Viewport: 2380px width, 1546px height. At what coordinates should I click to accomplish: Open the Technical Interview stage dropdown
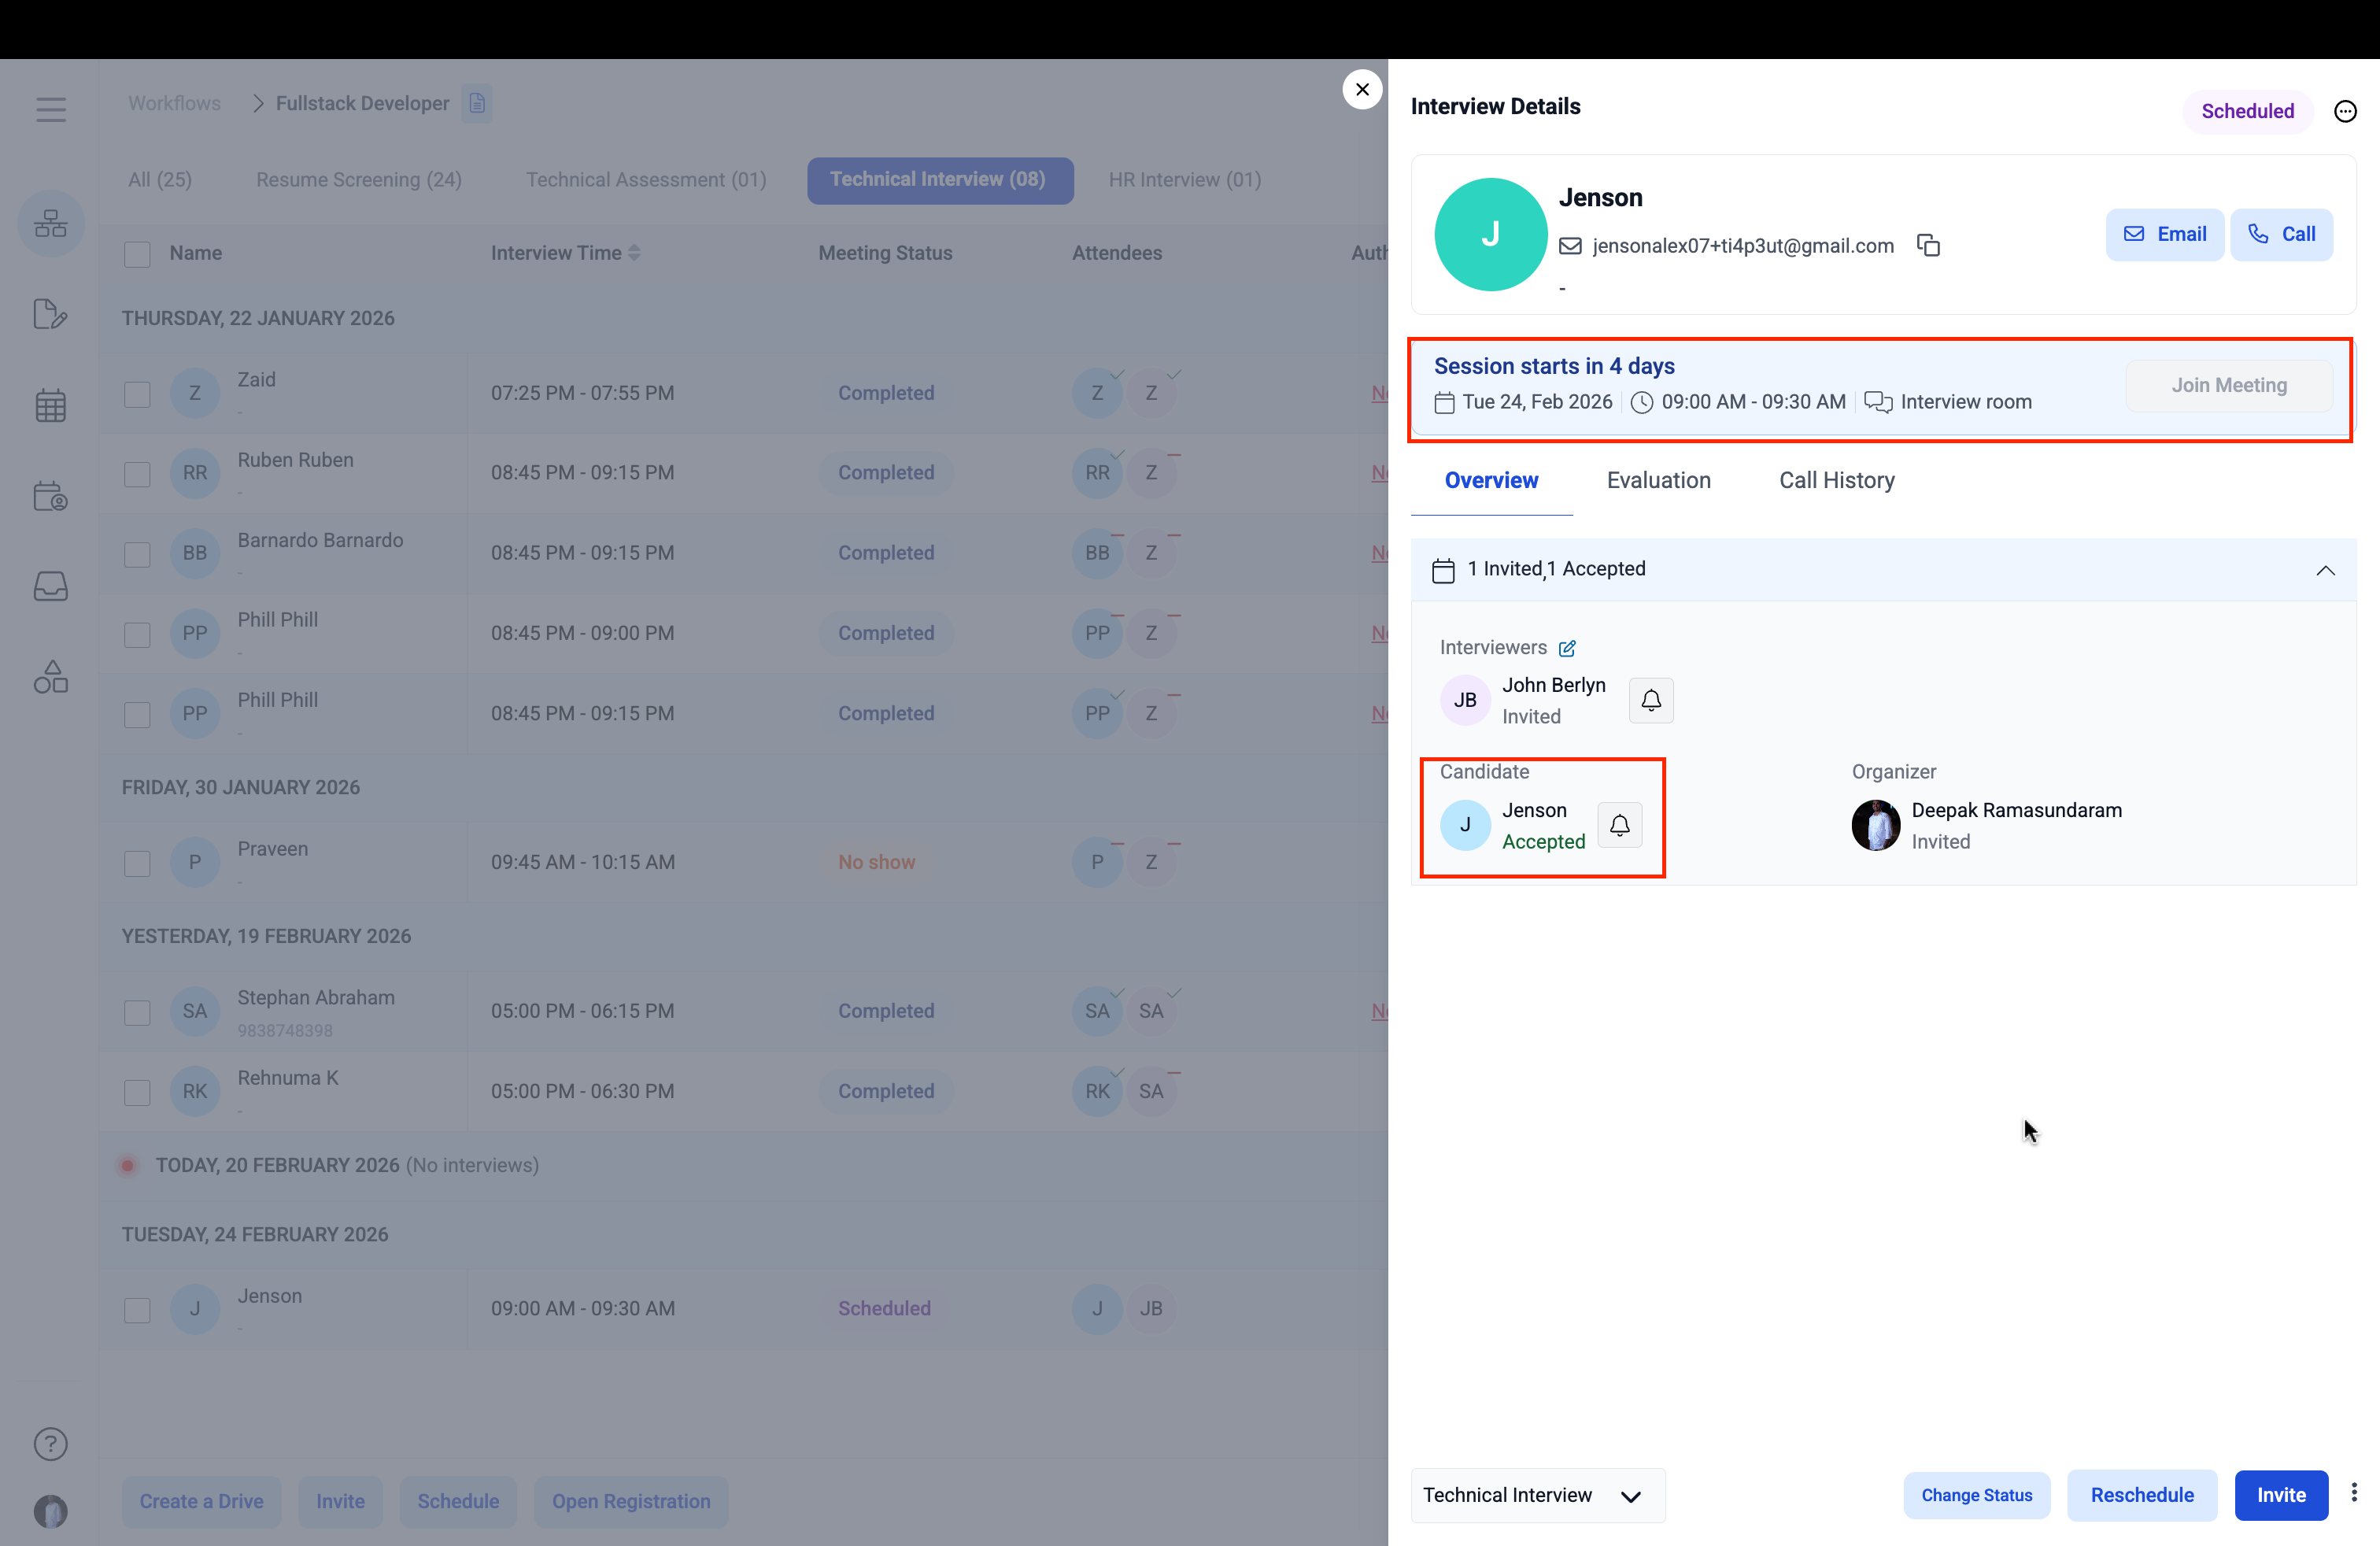point(1536,1495)
